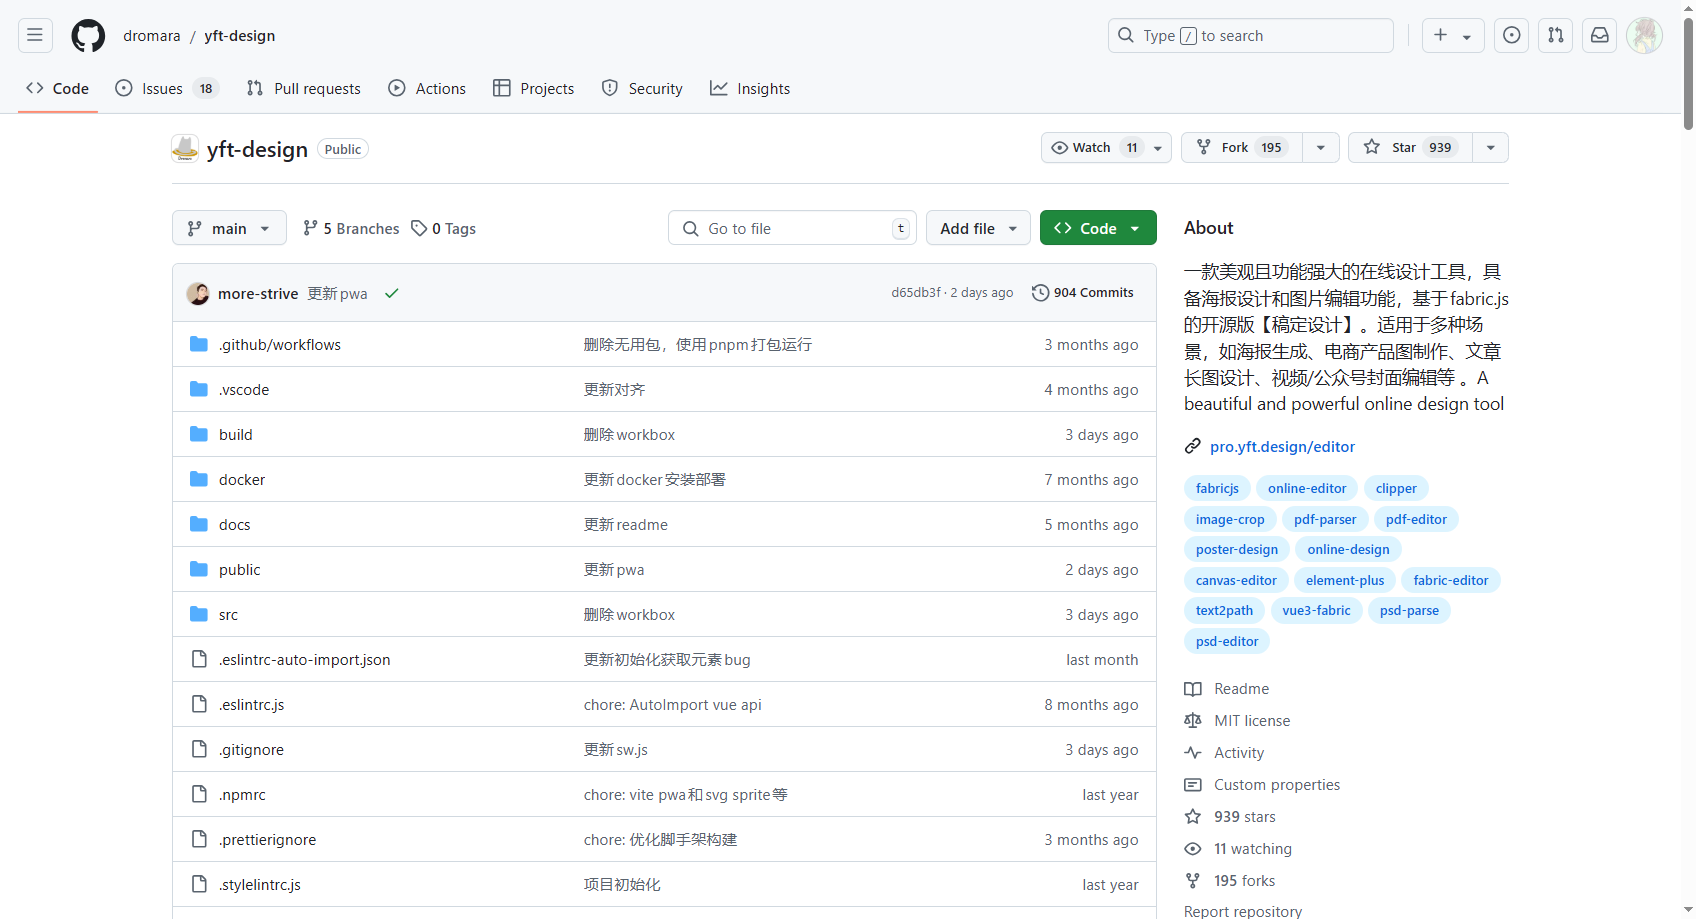The width and height of the screenshot is (1696, 919).
Task: Select the fabricjs topic tag
Action: (x=1217, y=488)
